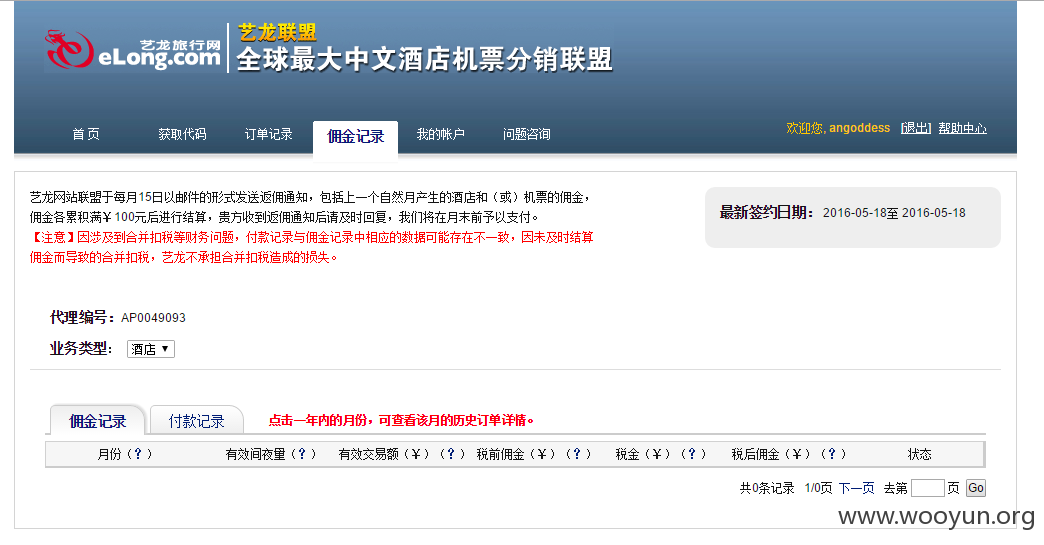Click the 状态 column header
The height and width of the screenshot is (545, 1044).
point(919,454)
